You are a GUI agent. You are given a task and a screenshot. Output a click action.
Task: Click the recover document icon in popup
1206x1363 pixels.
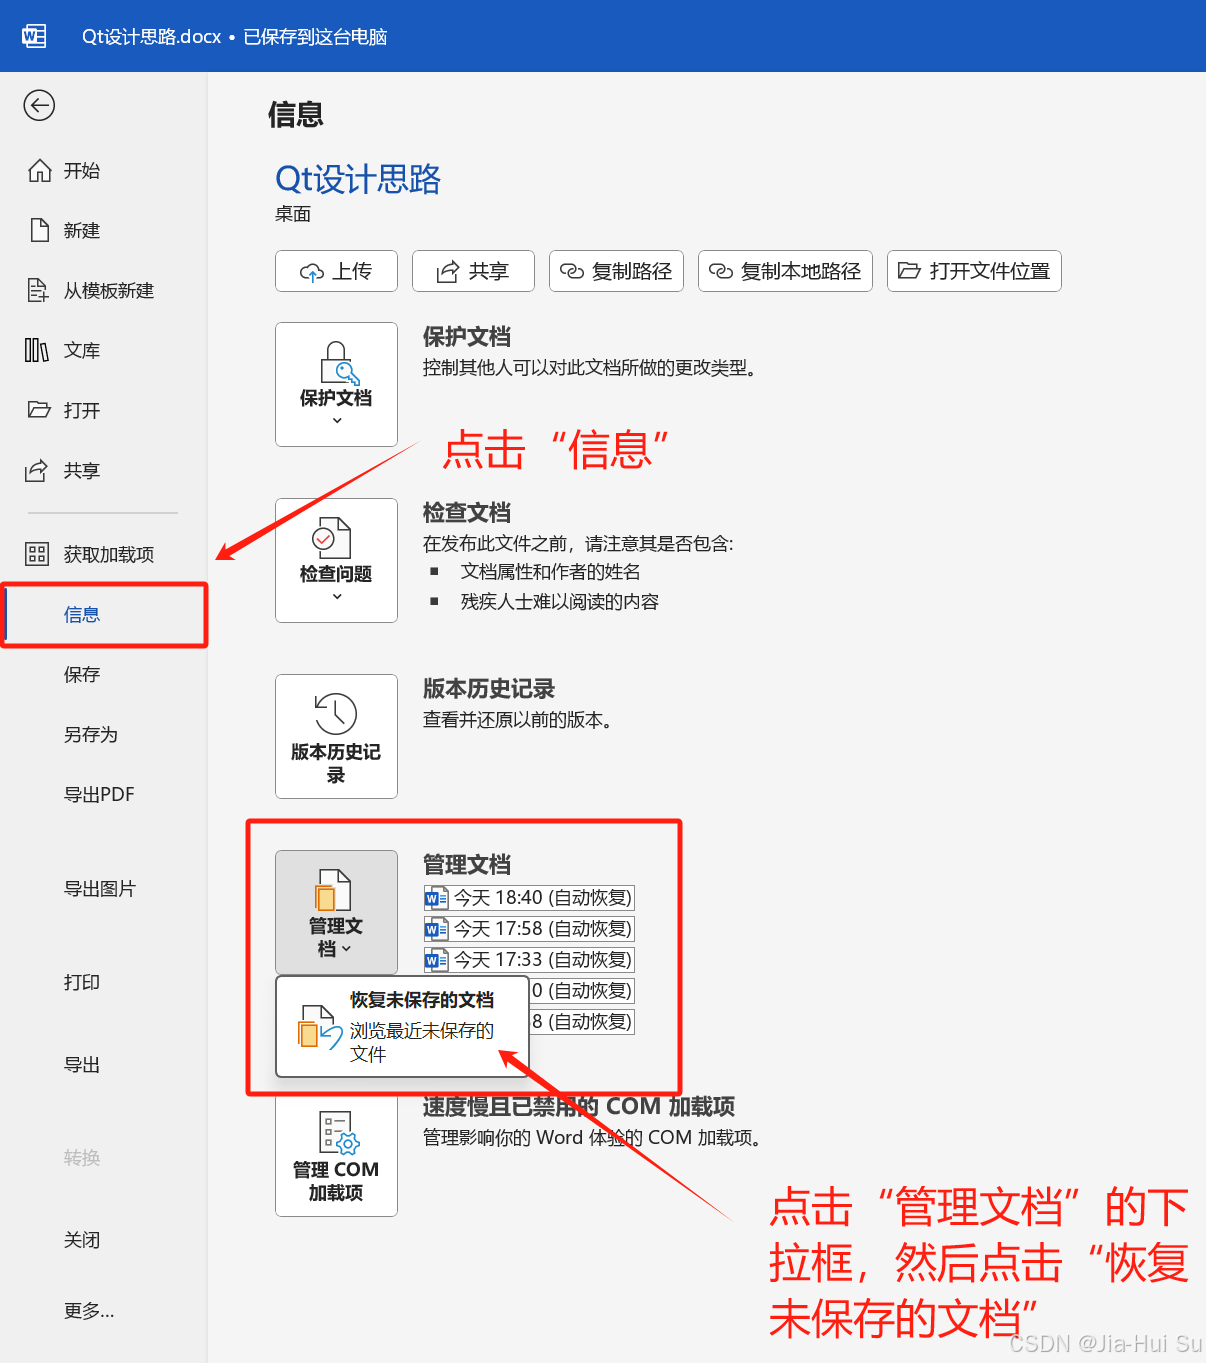[319, 1028]
